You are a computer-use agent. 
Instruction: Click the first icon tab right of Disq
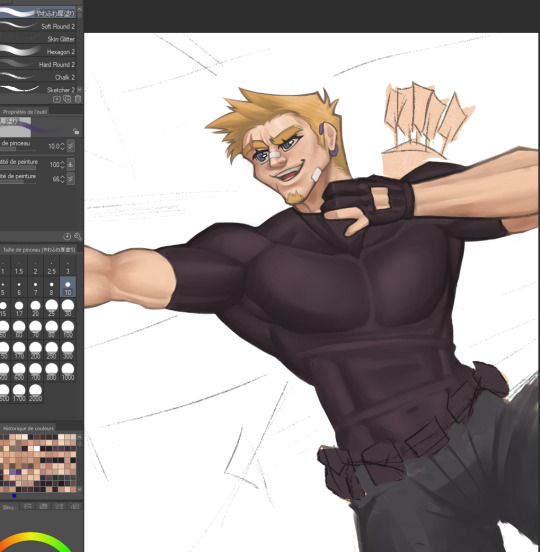tap(27, 506)
